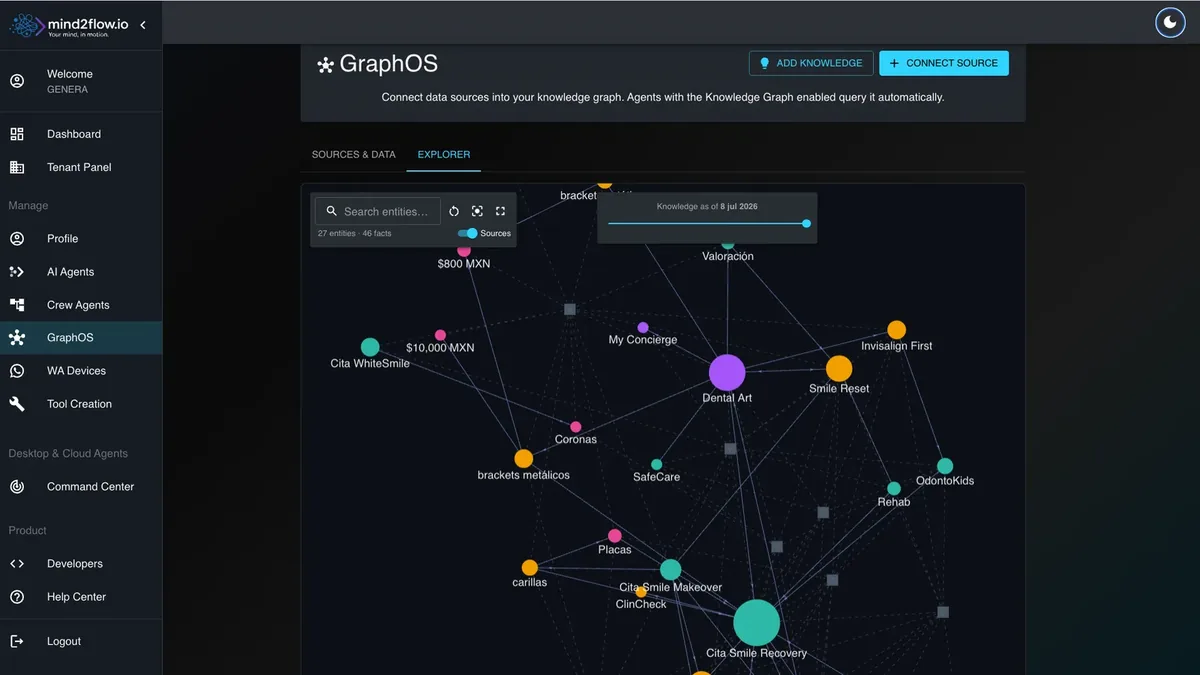Select the small ClinCheck node
The width and height of the screenshot is (1200, 675).
[641, 592]
